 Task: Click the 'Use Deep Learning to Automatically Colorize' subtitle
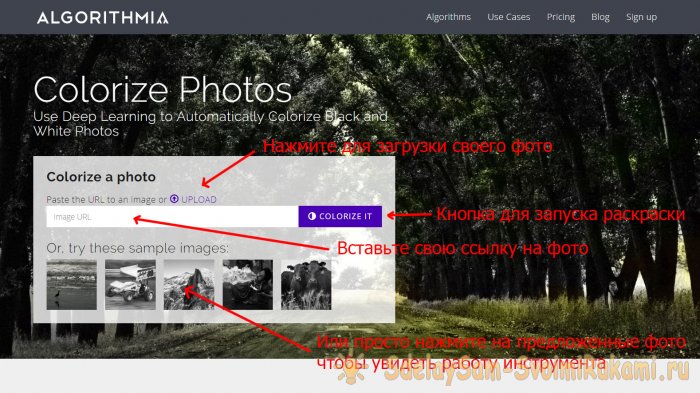point(210,124)
